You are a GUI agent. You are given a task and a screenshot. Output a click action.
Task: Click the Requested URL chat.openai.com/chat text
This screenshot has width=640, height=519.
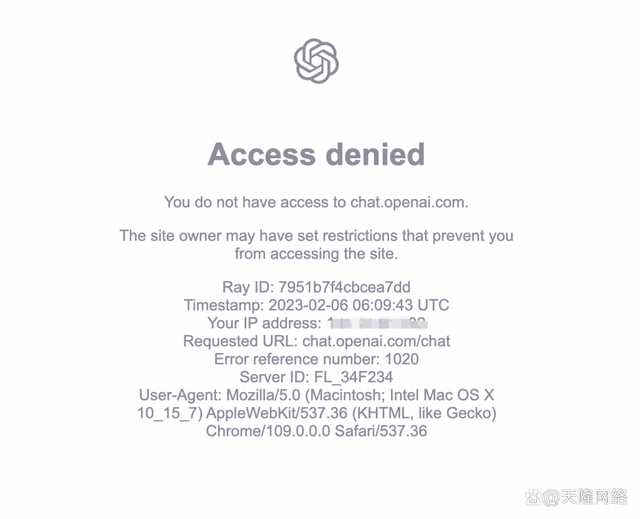pyautogui.click(x=316, y=341)
